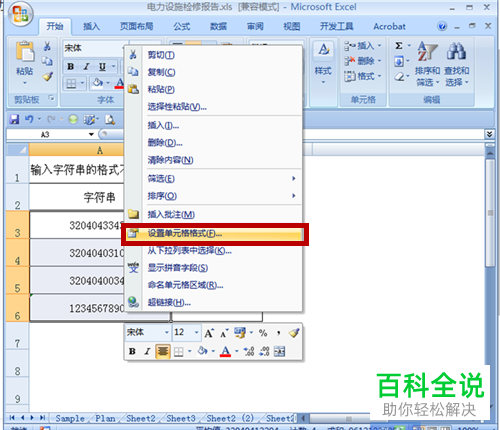Toggle Italic in the mini toolbar

[x=147, y=351]
